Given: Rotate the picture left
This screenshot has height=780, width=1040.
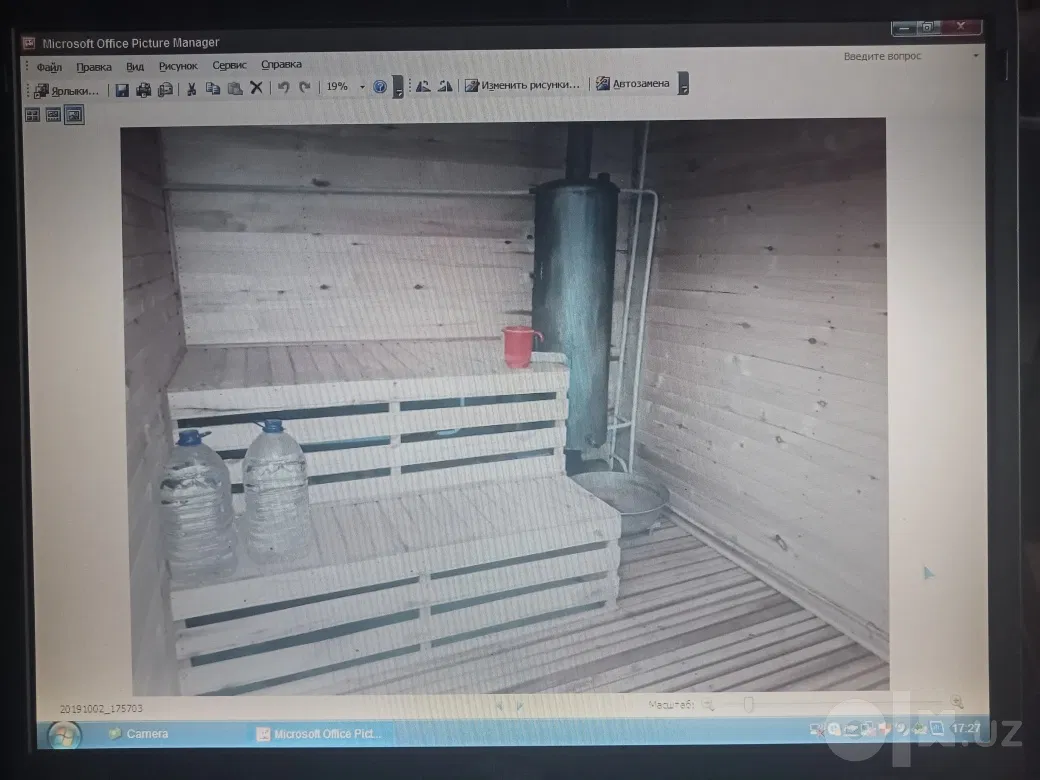Looking at the screenshot, I should [423, 86].
